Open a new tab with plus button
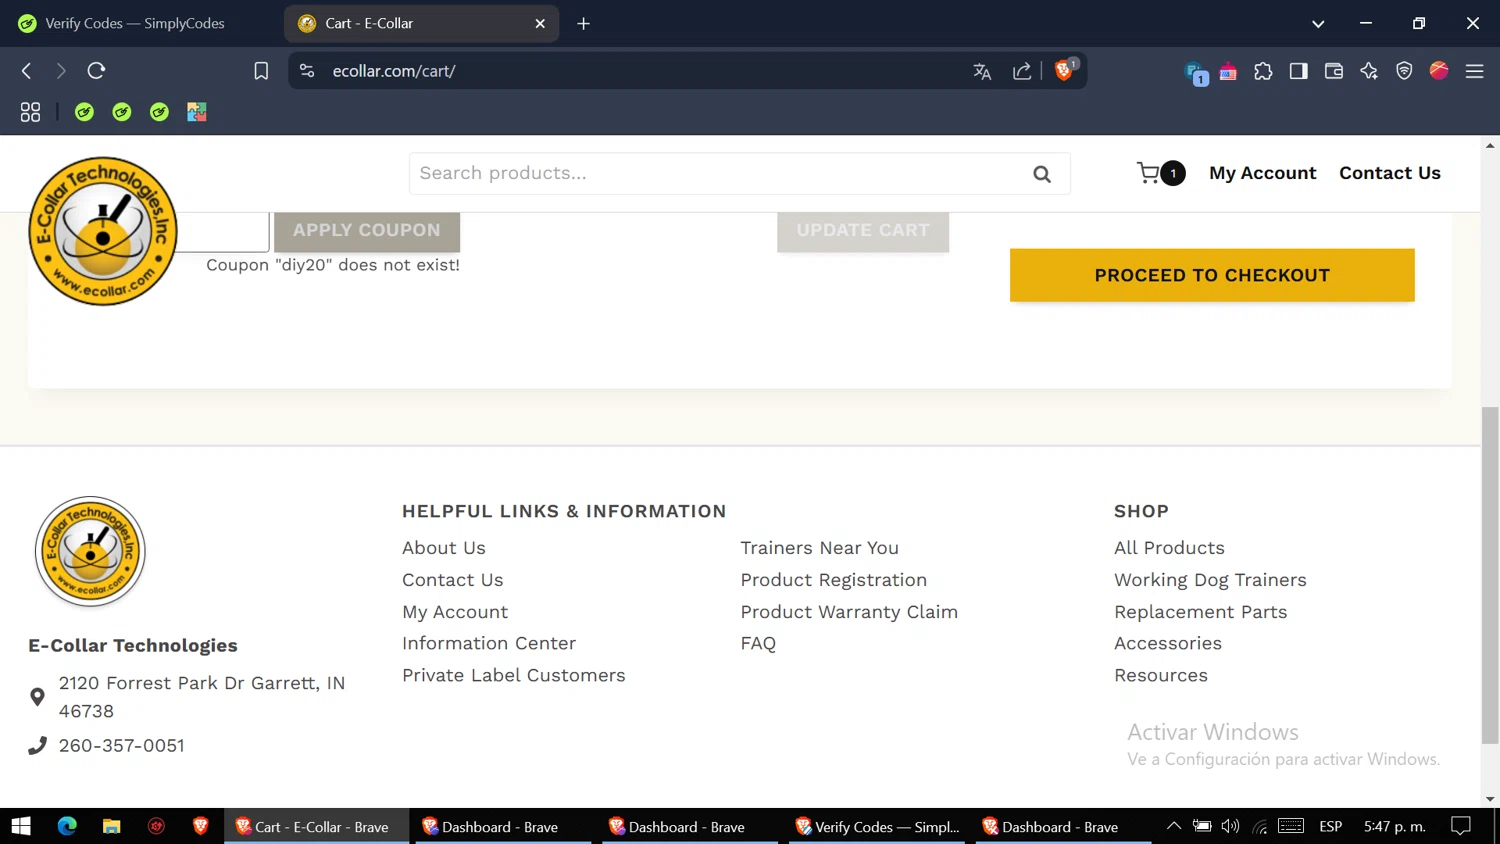This screenshot has height=844, width=1500. [x=584, y=23]
